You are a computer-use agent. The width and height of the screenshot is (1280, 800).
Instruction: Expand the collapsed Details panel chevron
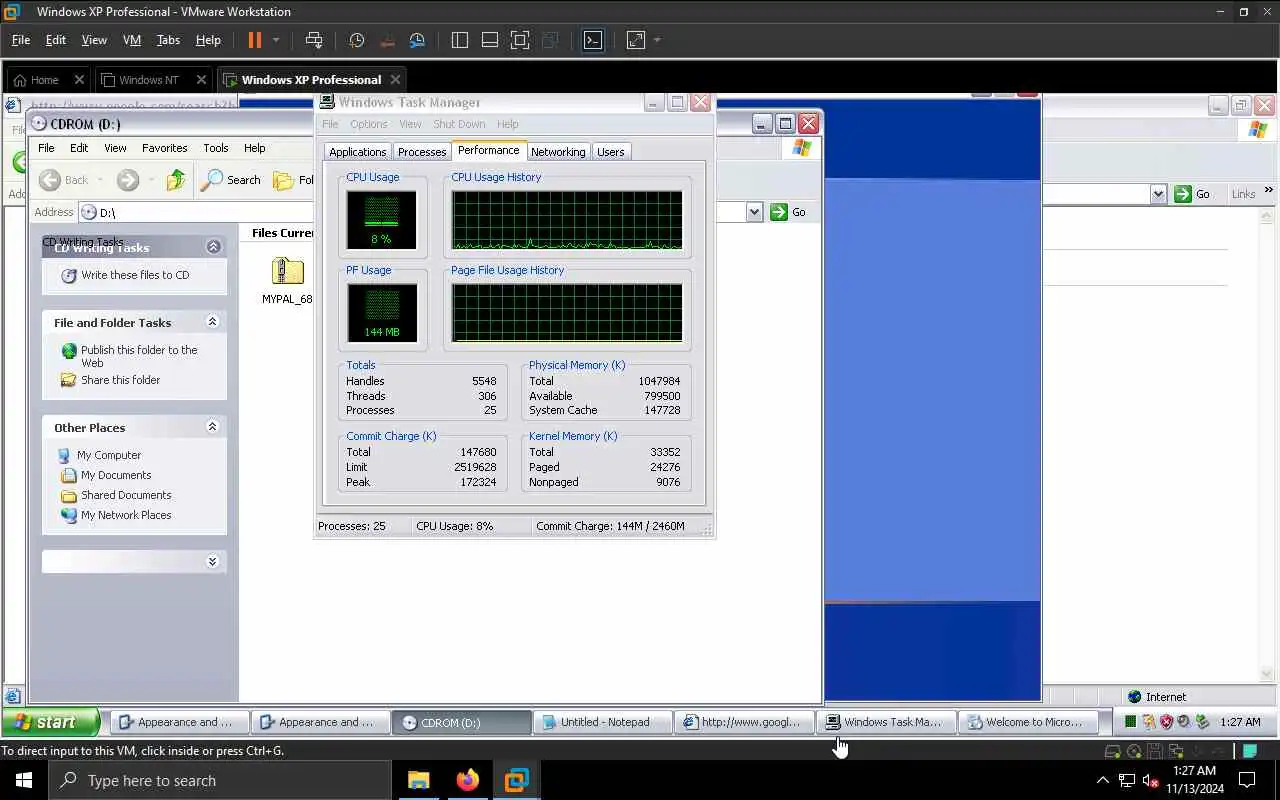point(212,562)
